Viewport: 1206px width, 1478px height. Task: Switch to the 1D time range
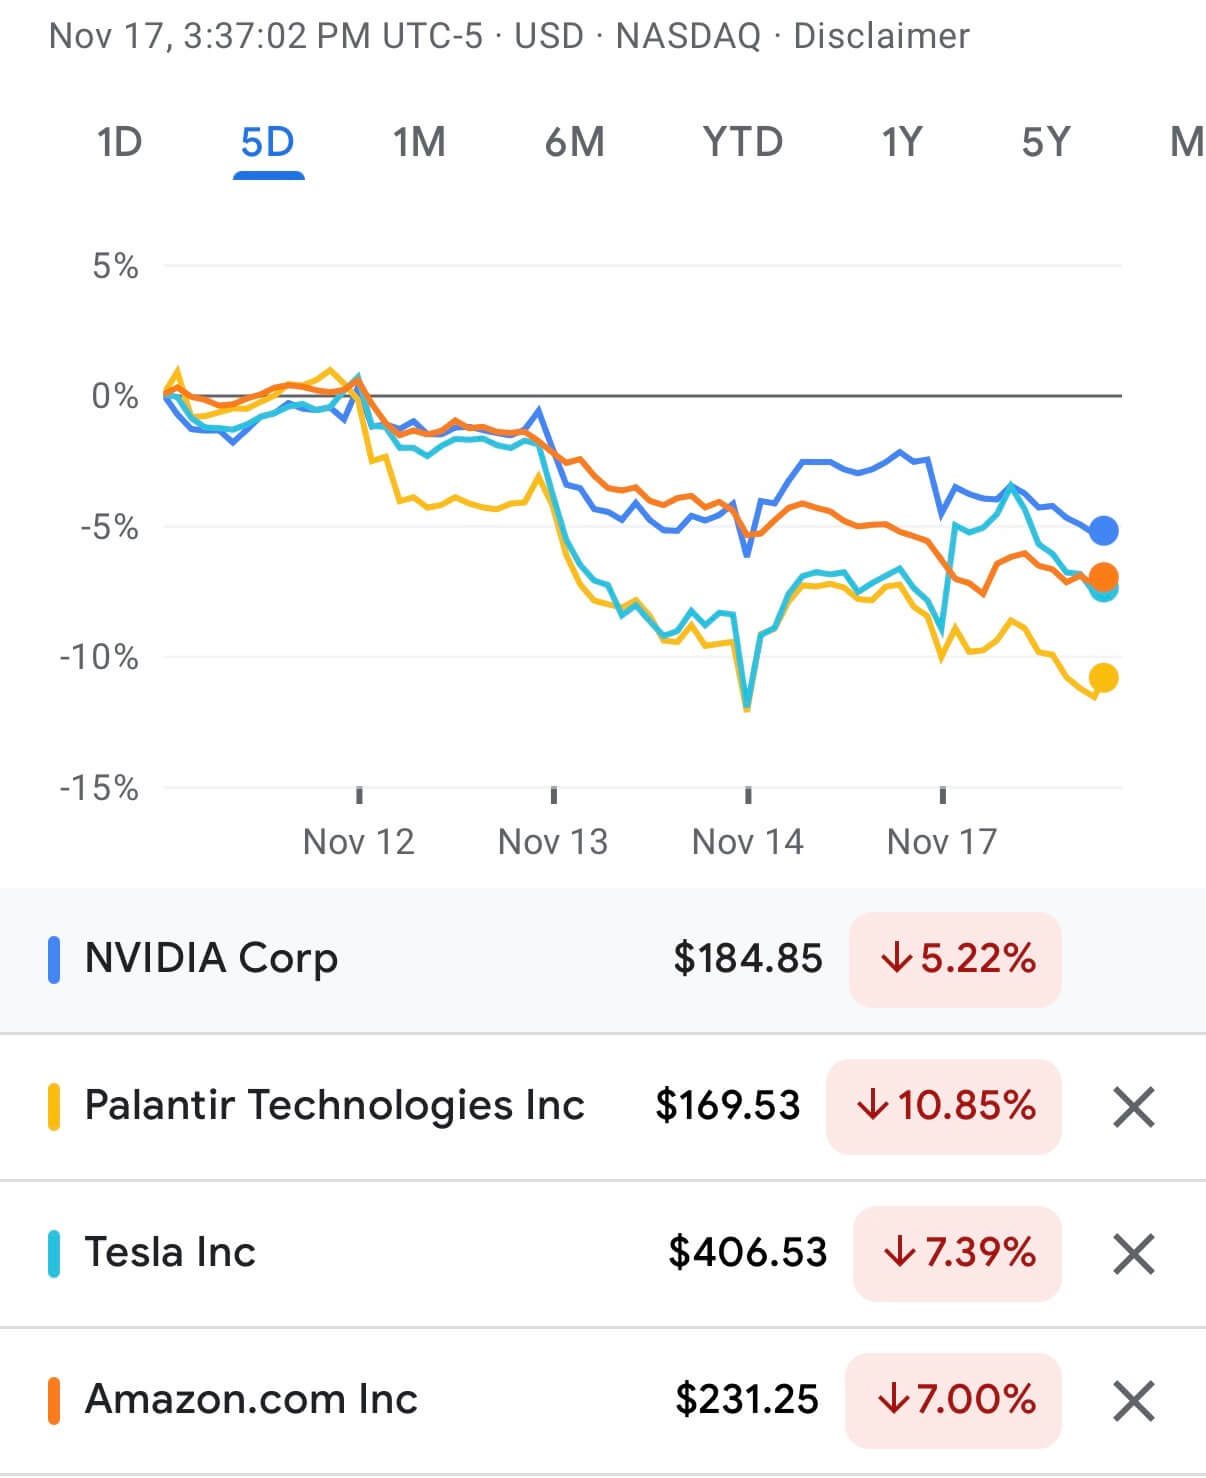tap(119, 142)
